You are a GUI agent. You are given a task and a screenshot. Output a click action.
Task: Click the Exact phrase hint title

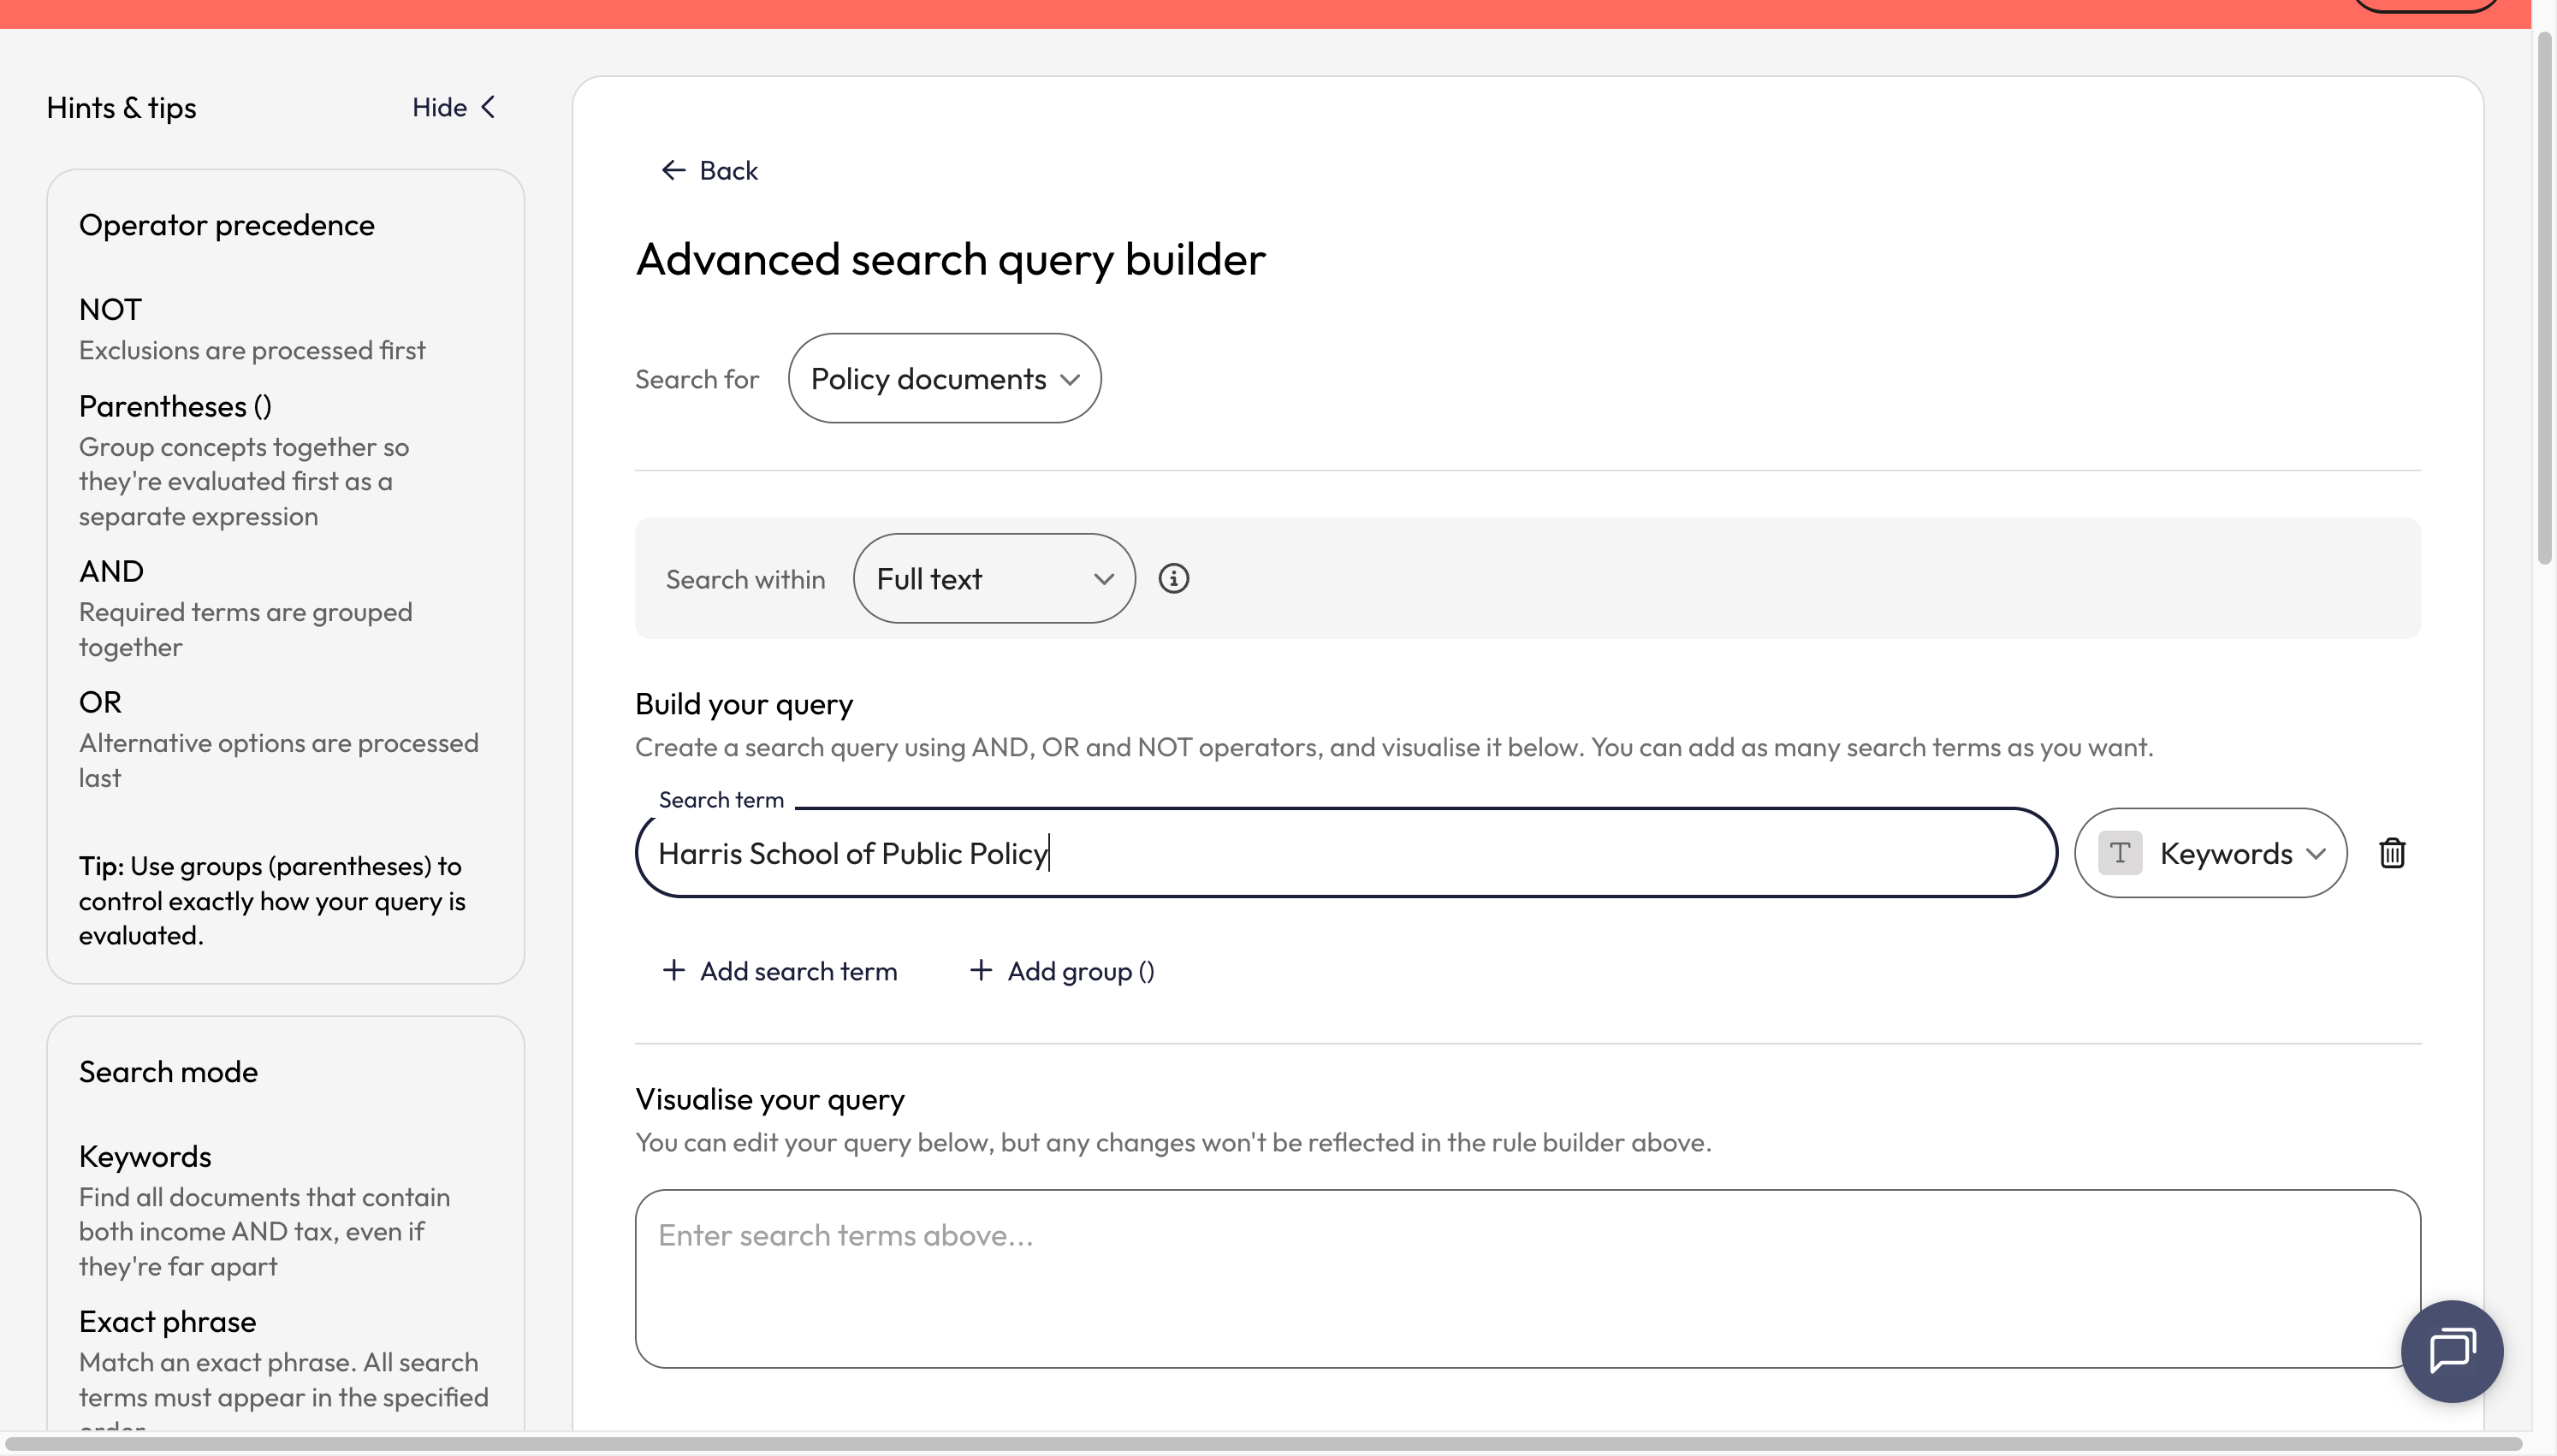tap(167, 1322)
